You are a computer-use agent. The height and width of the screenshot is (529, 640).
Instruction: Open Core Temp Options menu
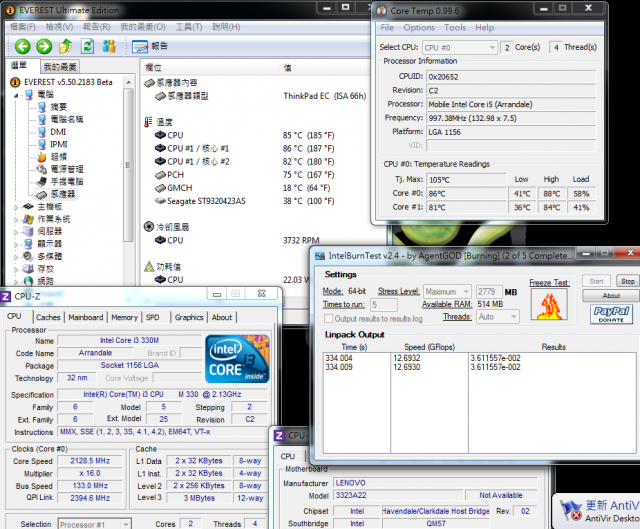pyautogui.click(x=419, y=28)
